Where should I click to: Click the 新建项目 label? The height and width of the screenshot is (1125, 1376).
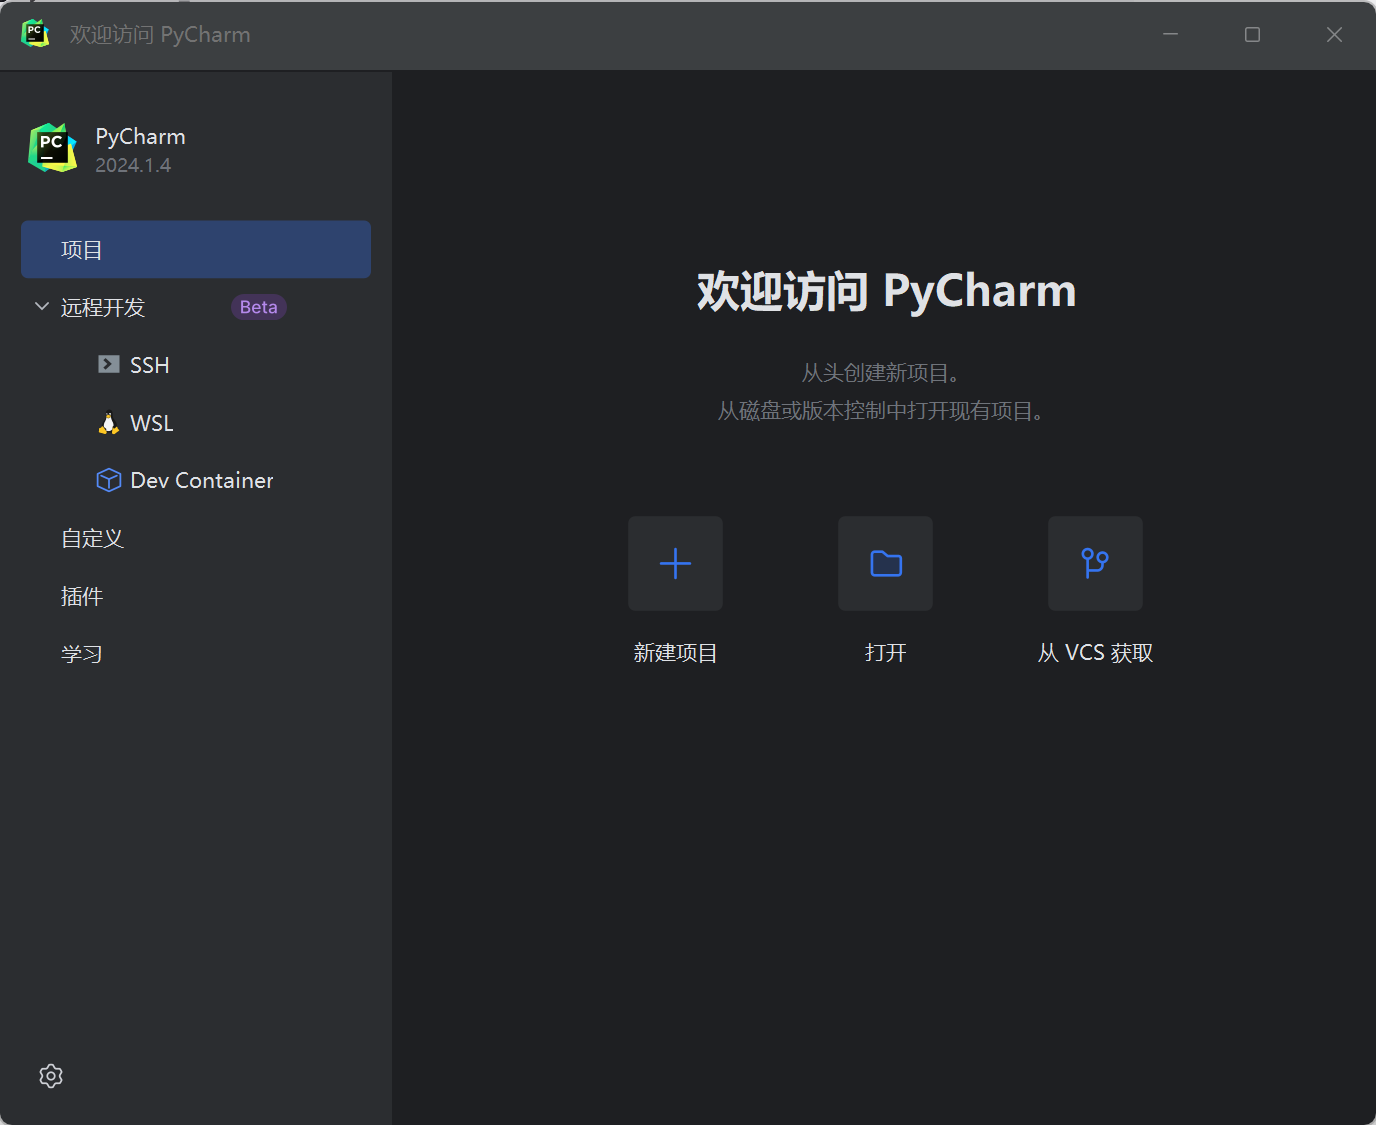point(675,653)
